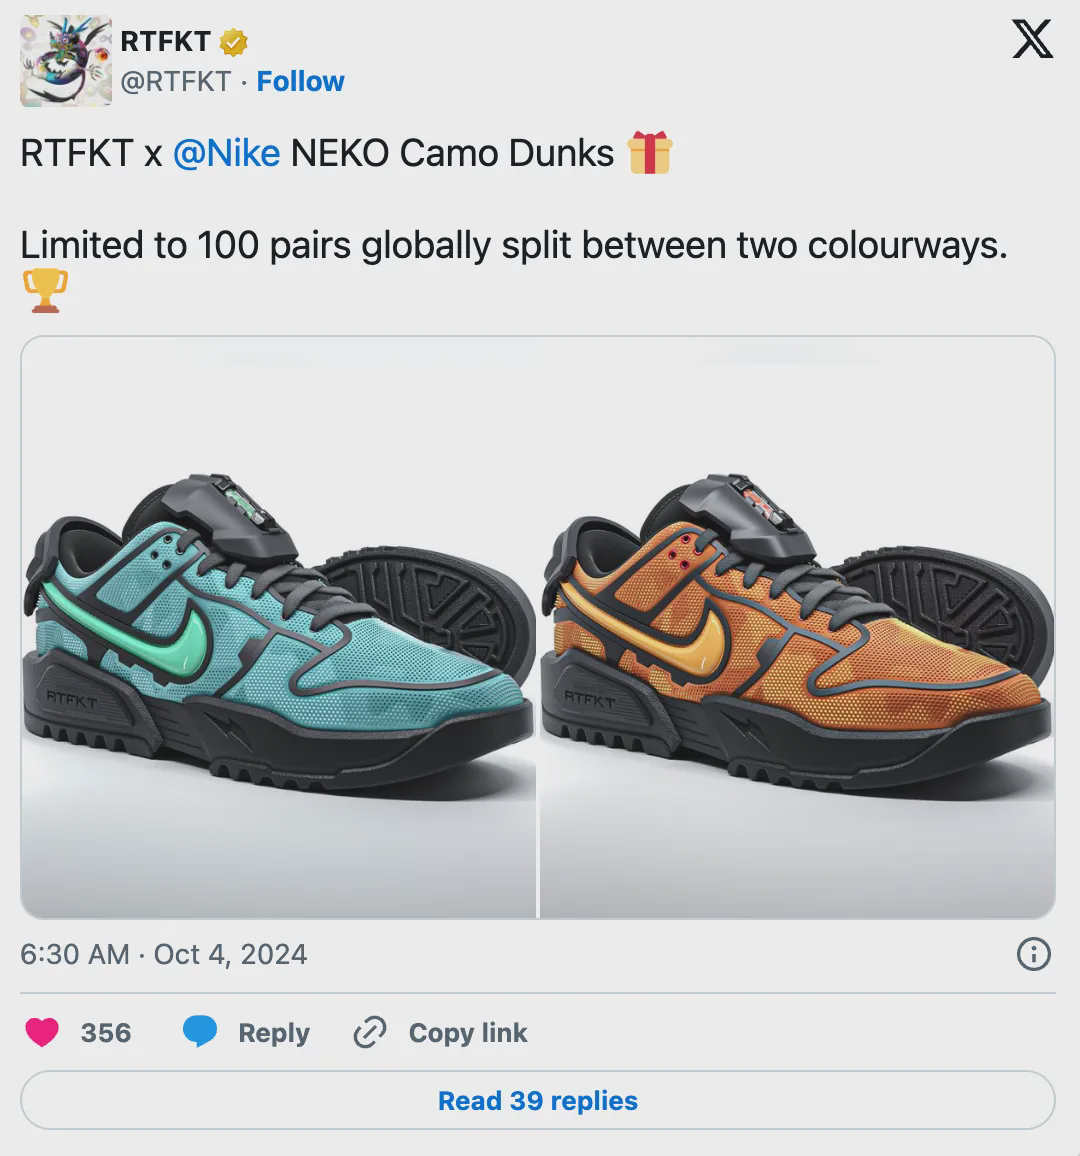Click the 356 likes count

(106, 1032)
